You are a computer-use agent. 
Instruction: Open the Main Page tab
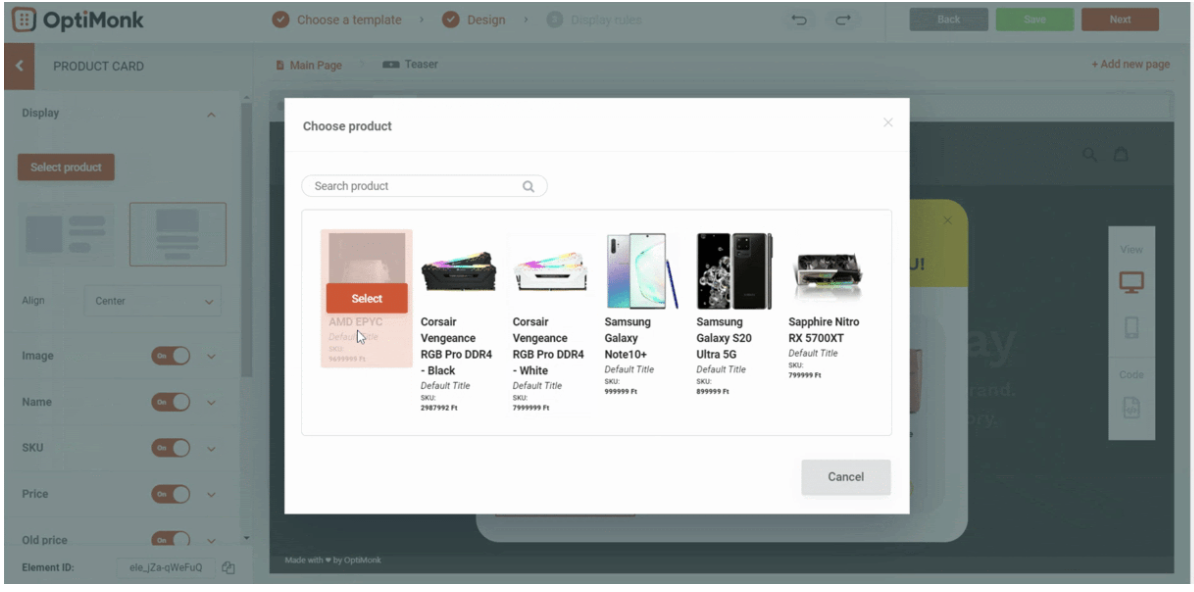[x=308, y=66]
